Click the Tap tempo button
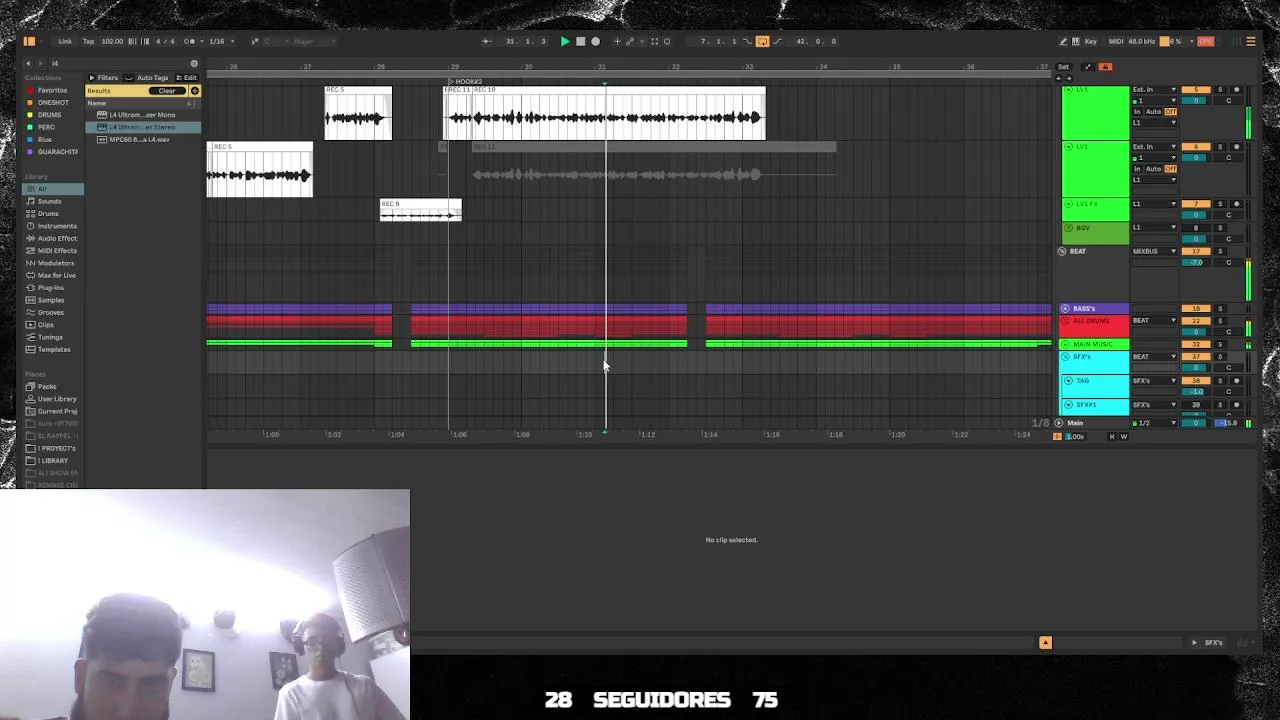 point(88,41)
